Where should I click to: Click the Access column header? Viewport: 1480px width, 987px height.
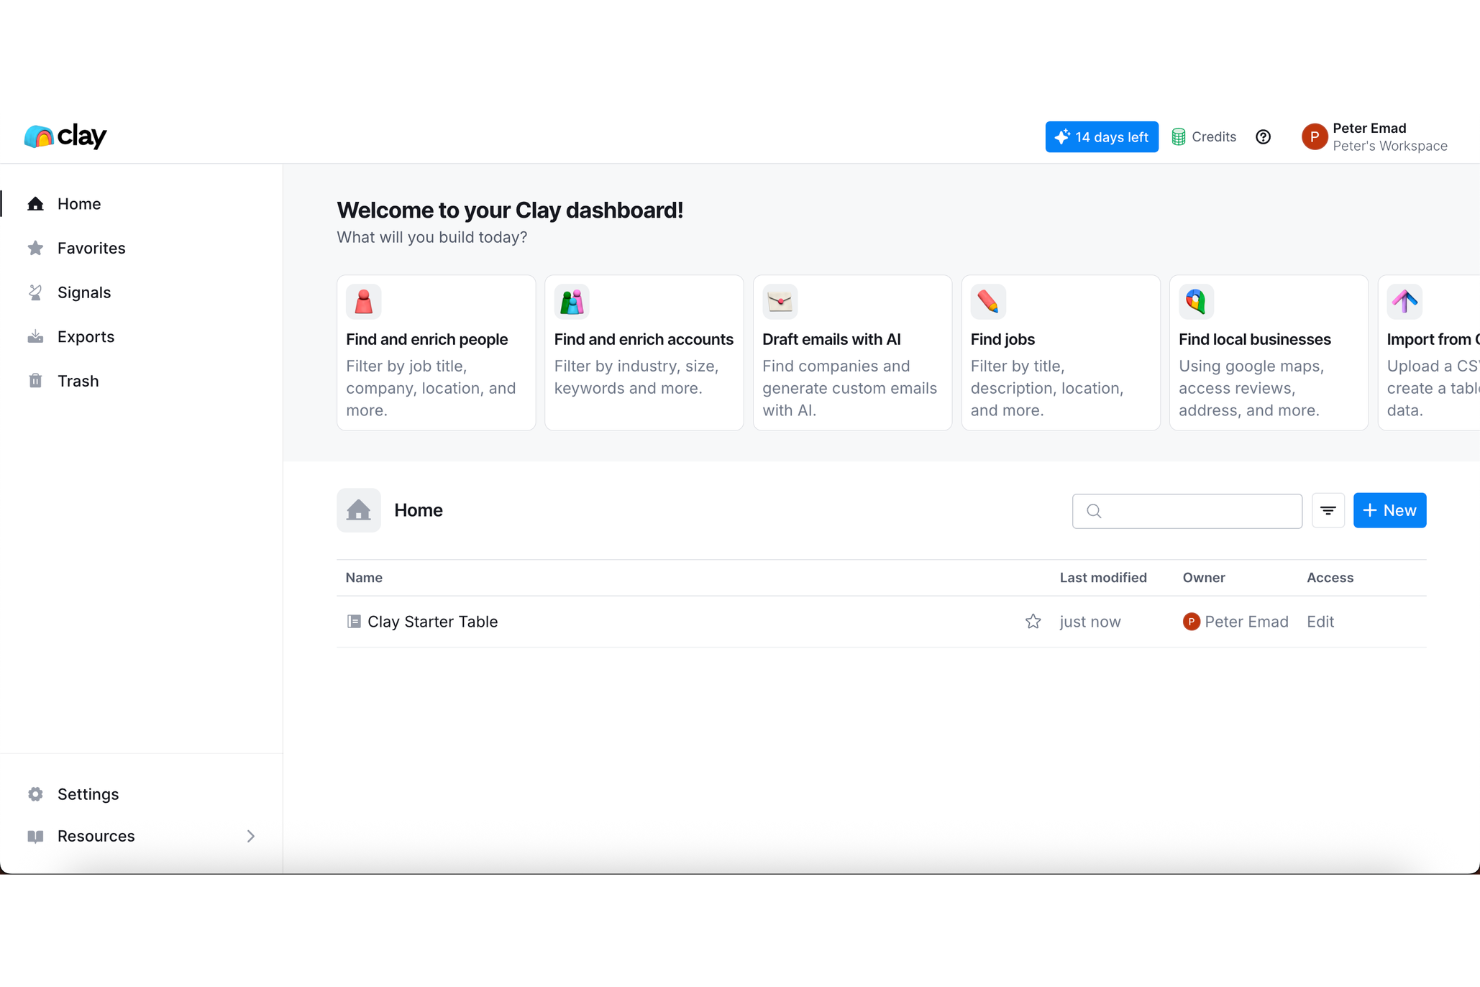point(1330,578)
